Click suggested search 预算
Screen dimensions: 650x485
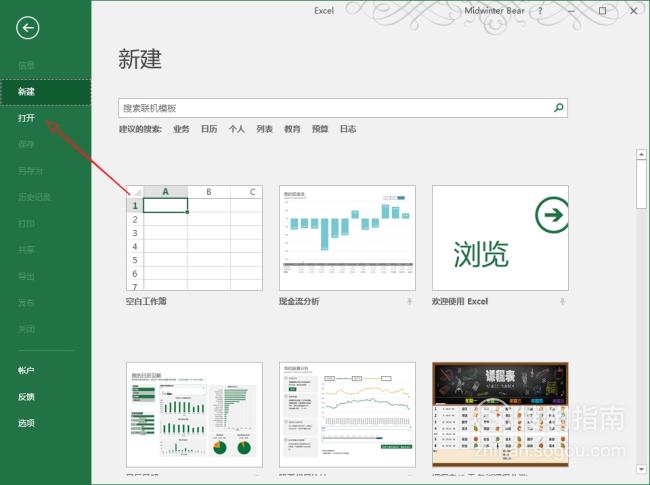(320, 129)
